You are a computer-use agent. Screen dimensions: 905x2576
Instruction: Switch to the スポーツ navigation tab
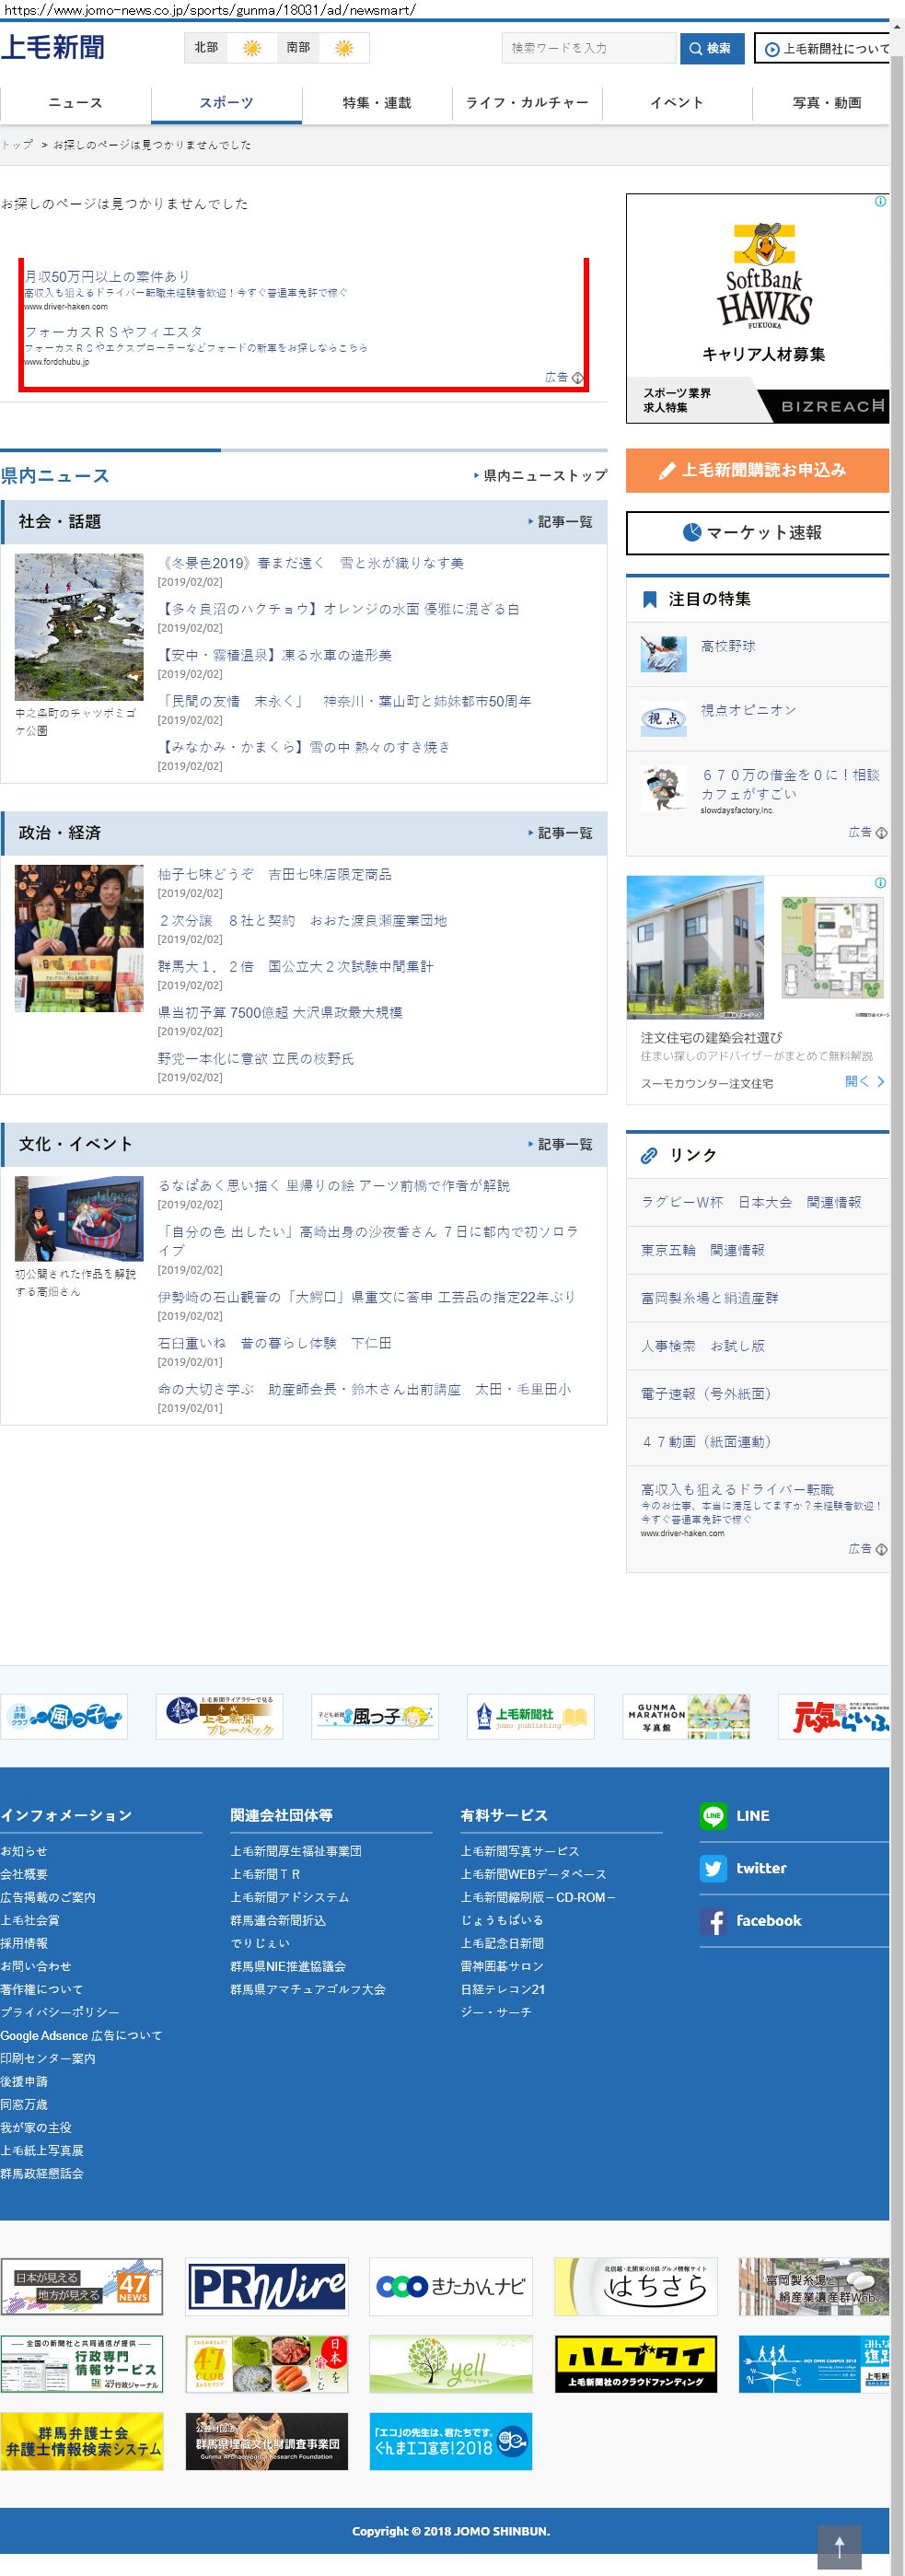coord(226,103)
